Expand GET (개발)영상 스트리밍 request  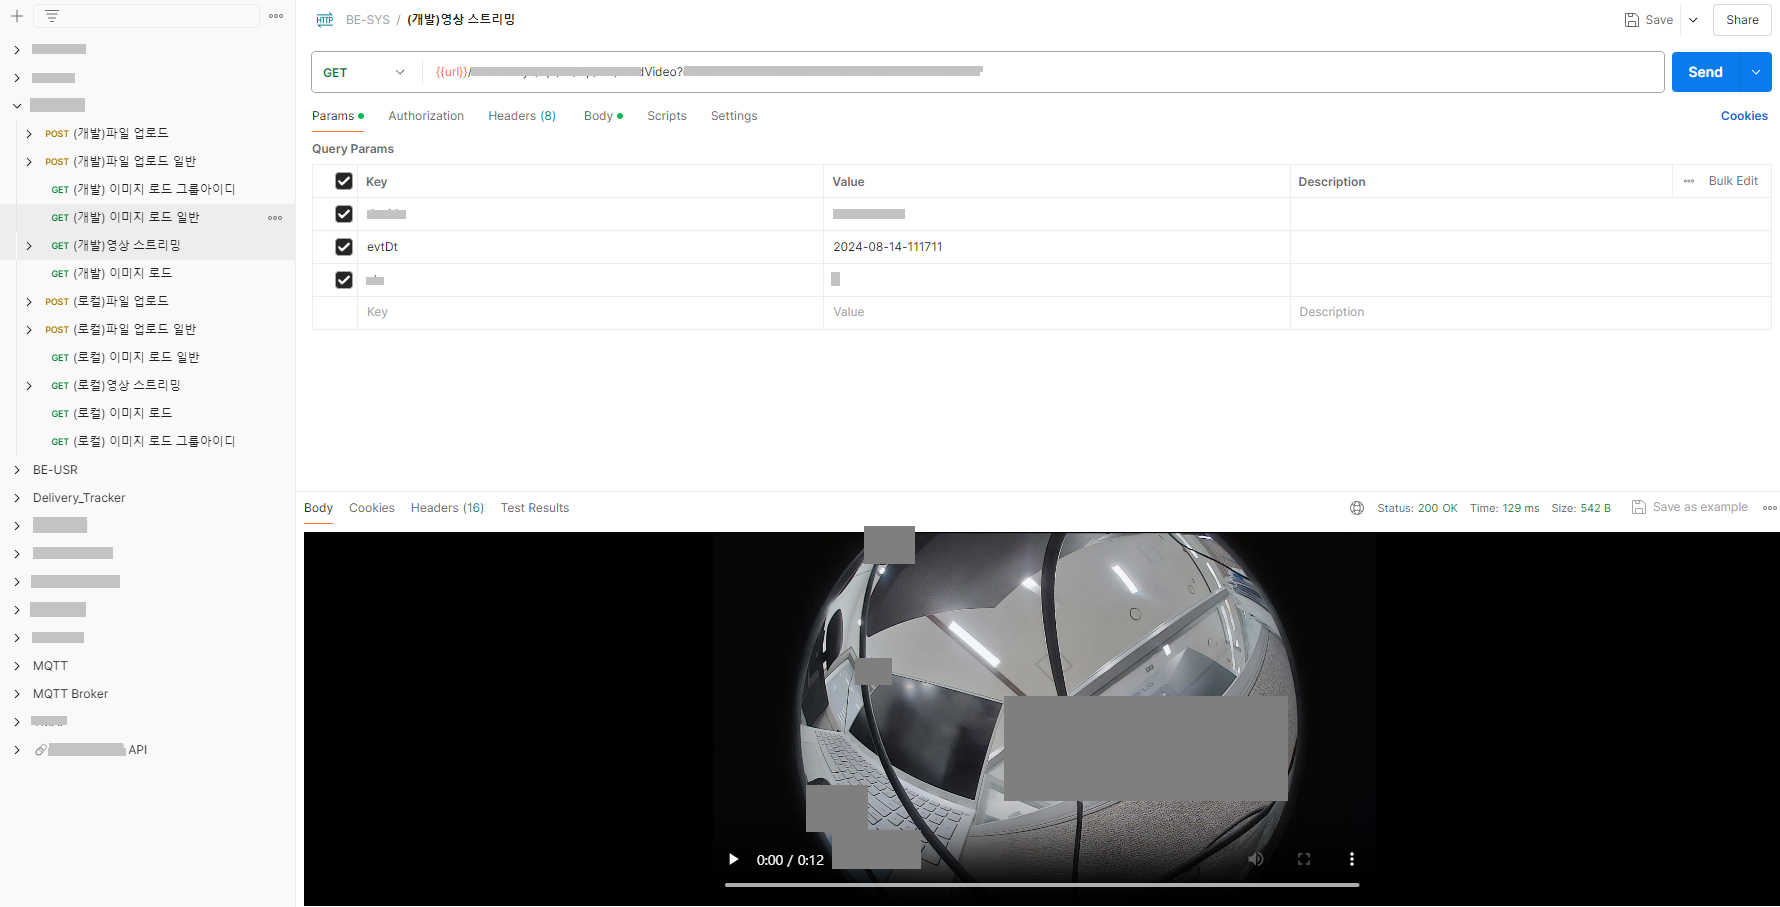(29, 245)
